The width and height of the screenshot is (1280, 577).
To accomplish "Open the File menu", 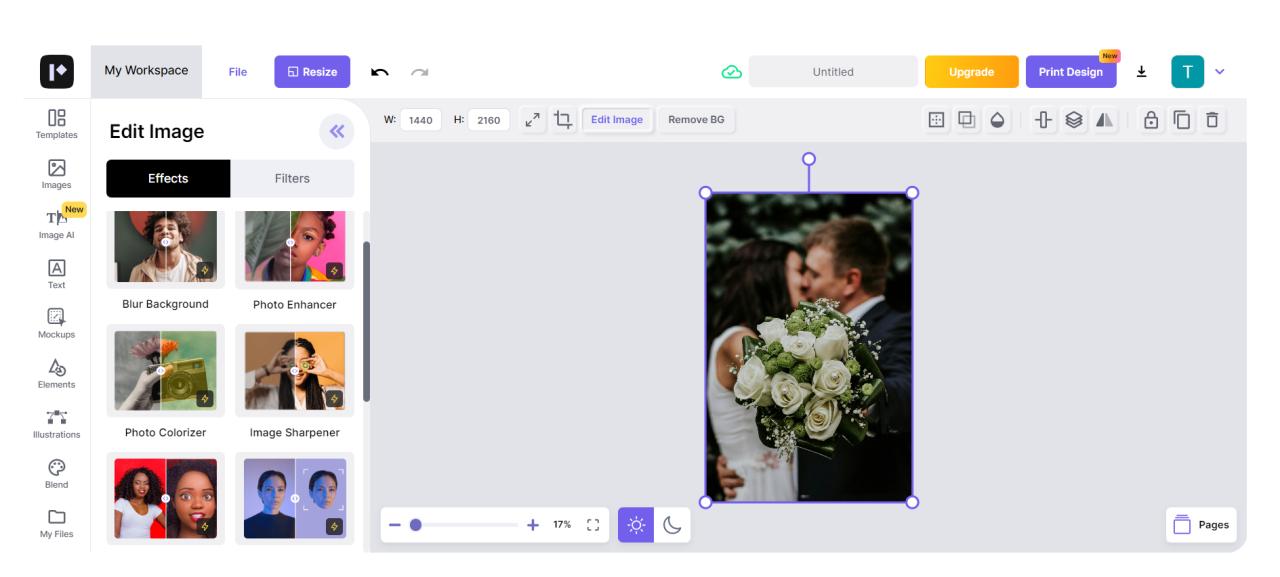I will [x=238, y=72].
